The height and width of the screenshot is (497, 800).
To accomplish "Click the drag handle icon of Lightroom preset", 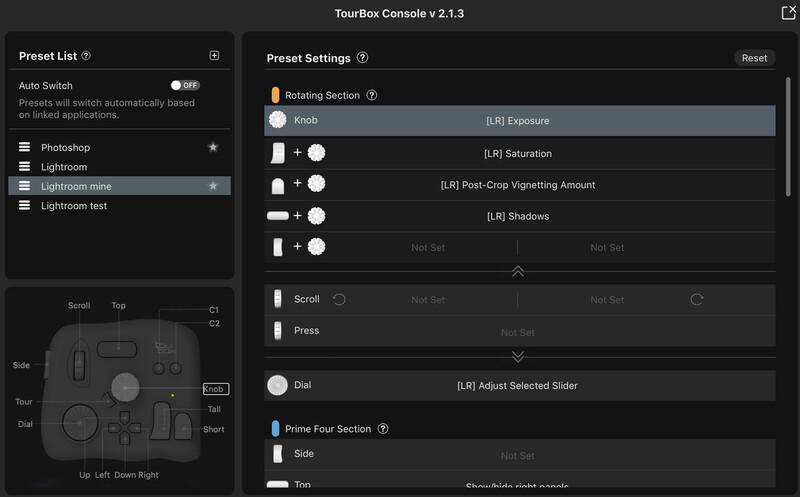I will point(24,166).
